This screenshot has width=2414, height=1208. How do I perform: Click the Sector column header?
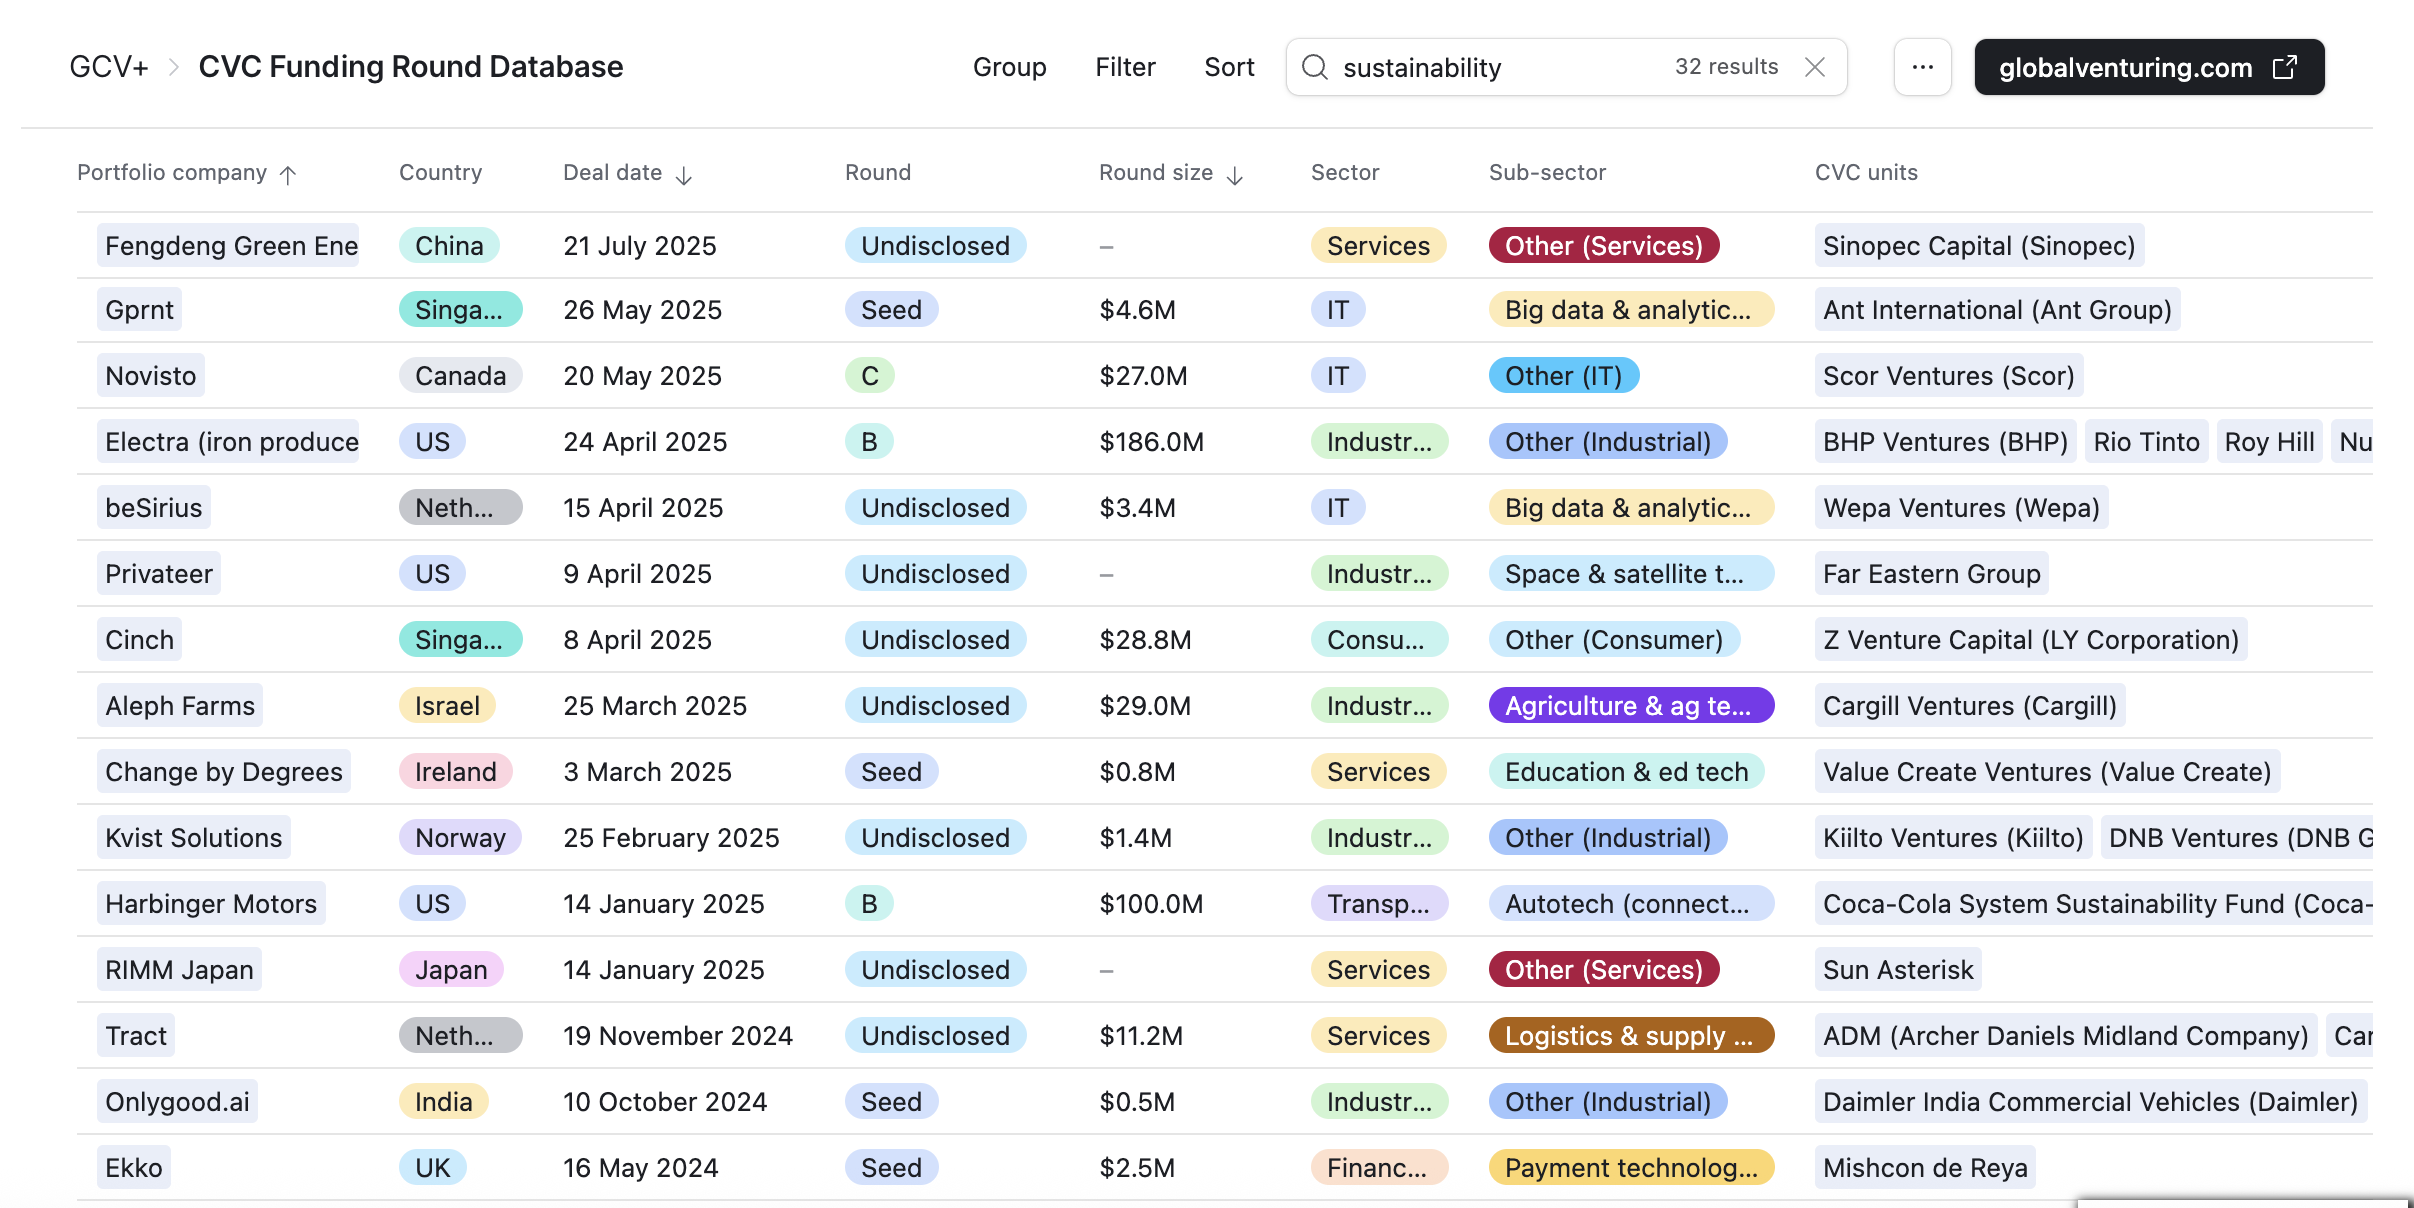(x=1345, y=172)
